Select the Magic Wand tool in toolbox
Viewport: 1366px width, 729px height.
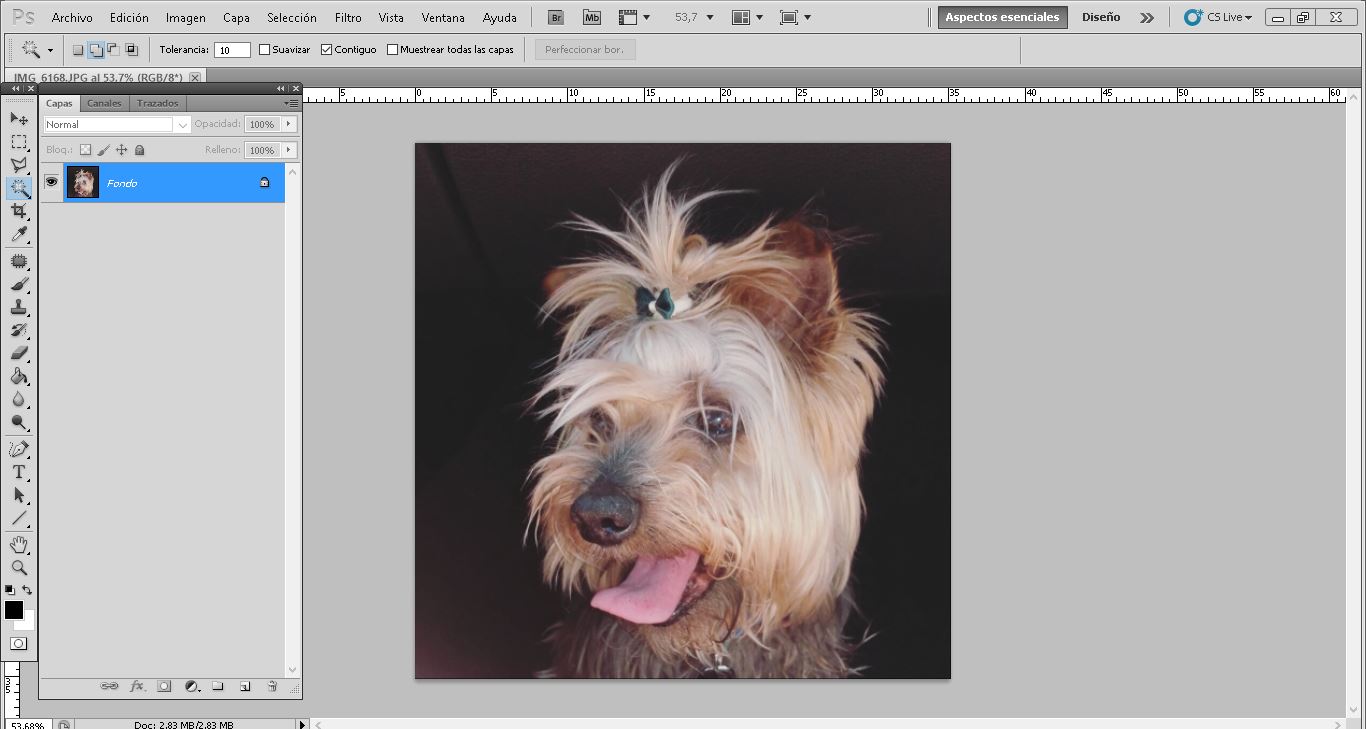(19, 188)
